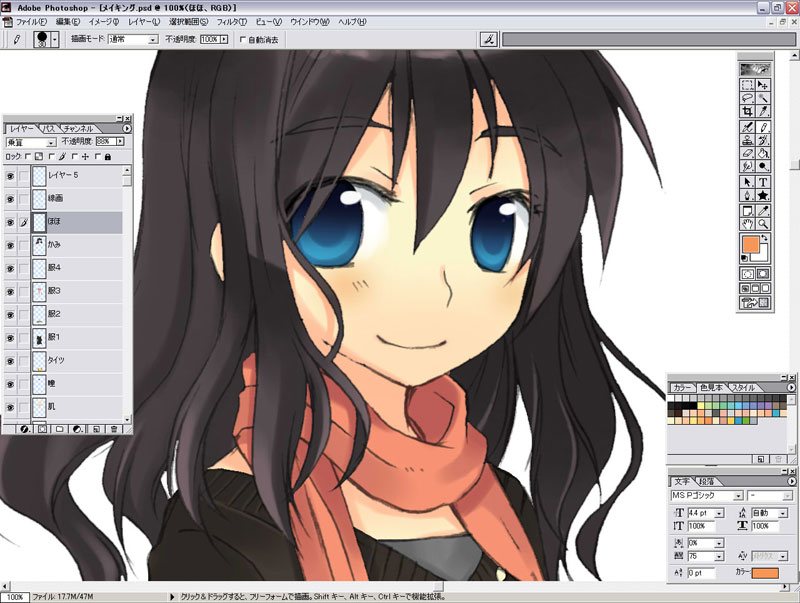This screenshot has width=800, height=603.
Task: Select the Notes tool
Action: click(x=747, y=211)
